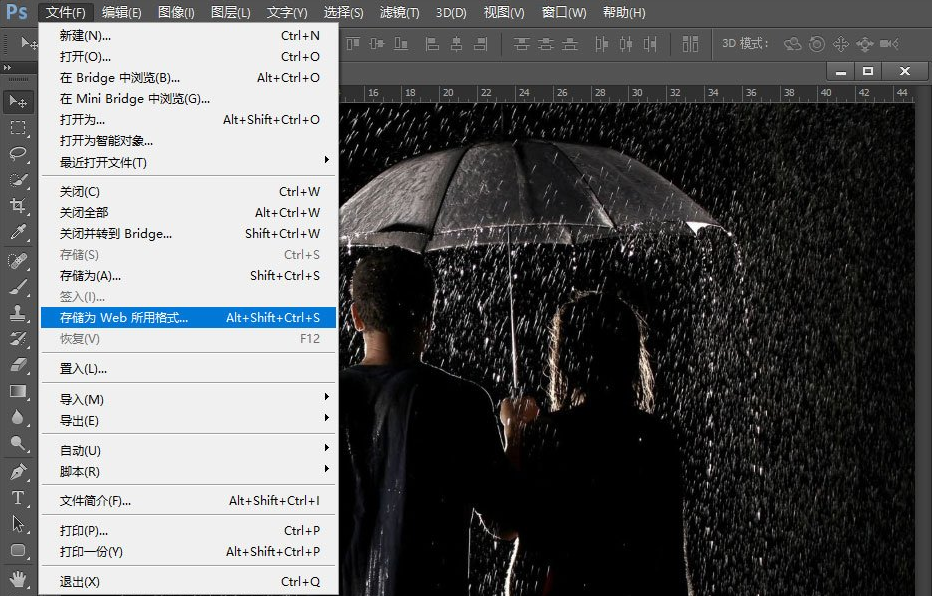This screenshot has height=596, width=932.
Task: Select the Eraser tool
Action: tap(18, 365)
